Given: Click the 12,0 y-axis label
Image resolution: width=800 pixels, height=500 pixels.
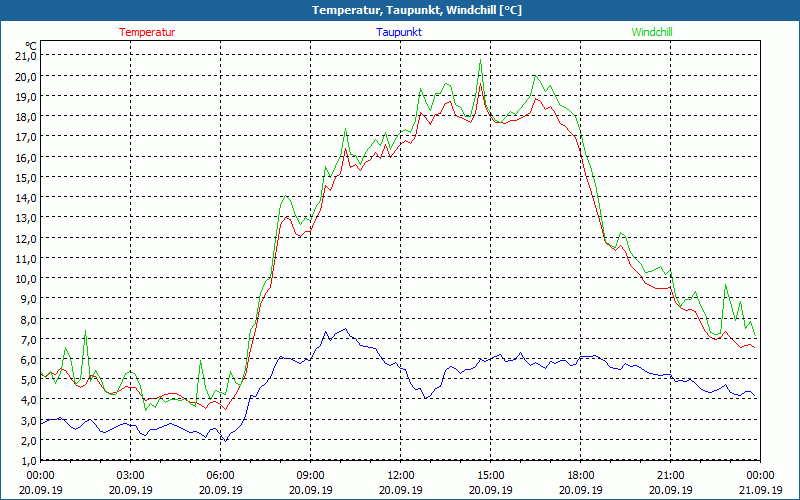Looking at the screenshot, I should [26, 238].
